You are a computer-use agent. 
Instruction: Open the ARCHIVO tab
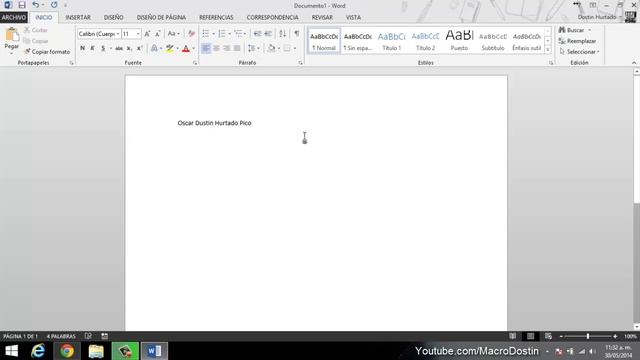[x=14, y=18]
